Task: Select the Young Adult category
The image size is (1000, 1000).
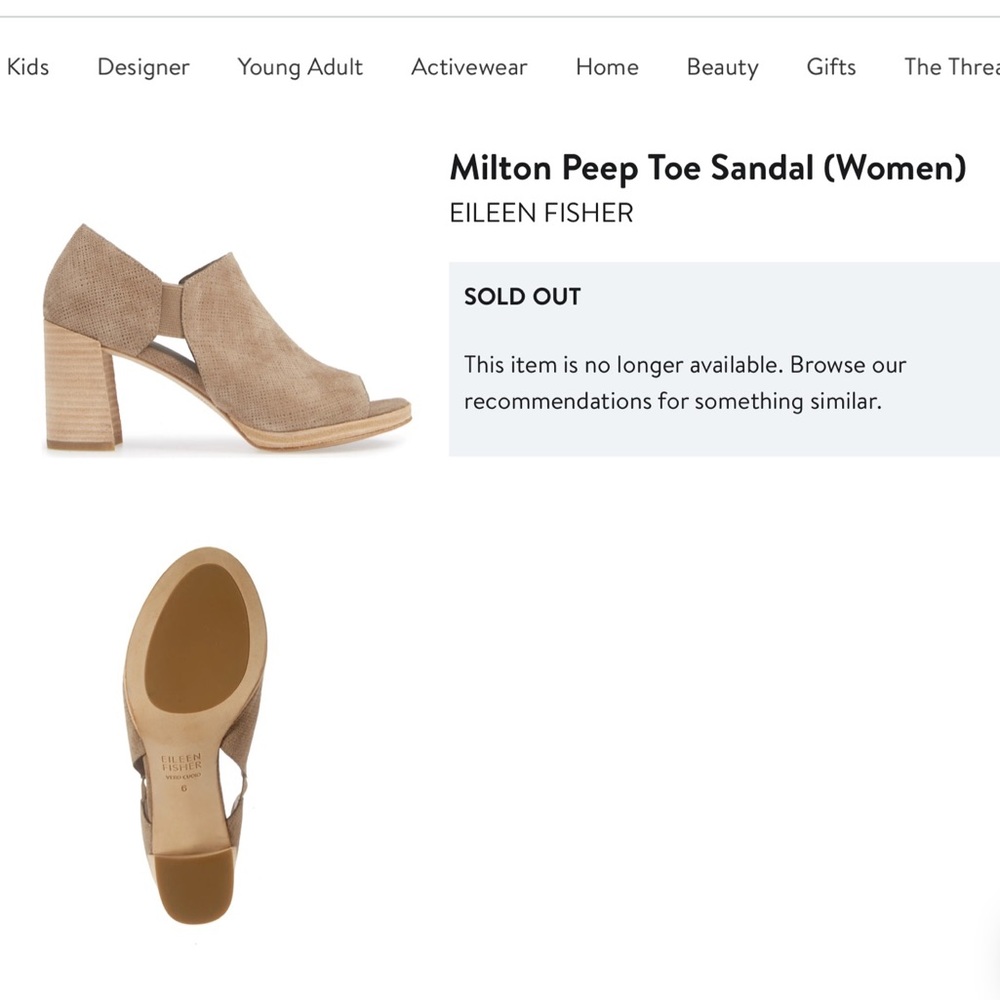Action: tap(298, 67)
